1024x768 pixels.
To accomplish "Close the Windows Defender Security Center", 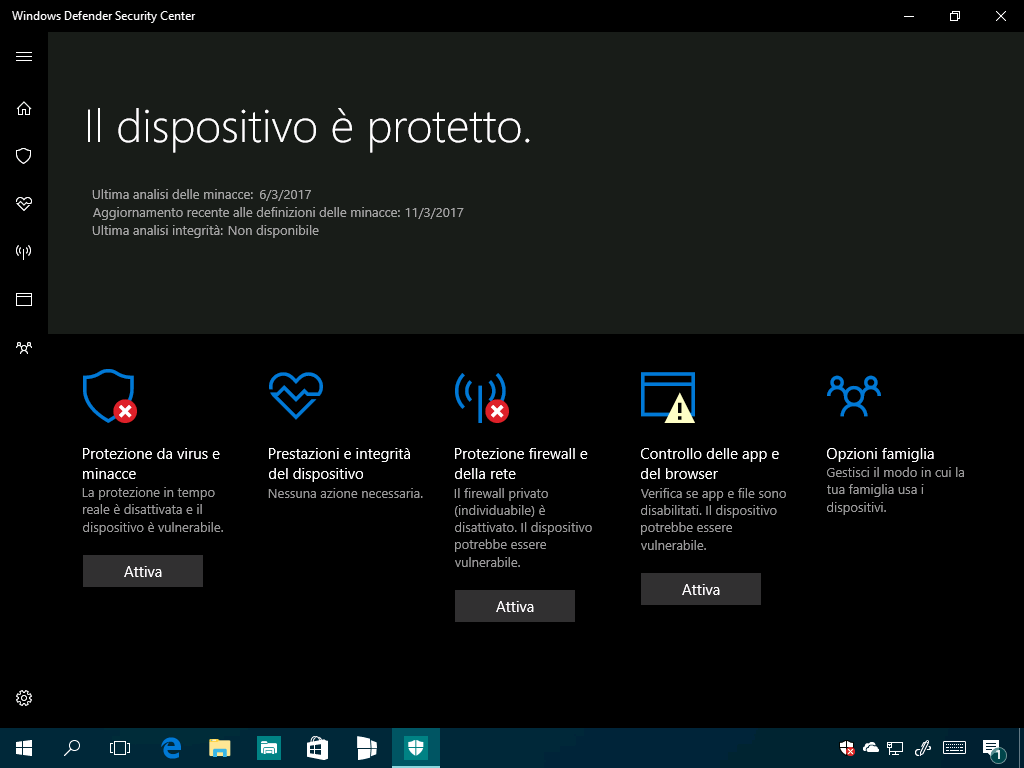I will pyautogui.click(x=1000, y=16).
